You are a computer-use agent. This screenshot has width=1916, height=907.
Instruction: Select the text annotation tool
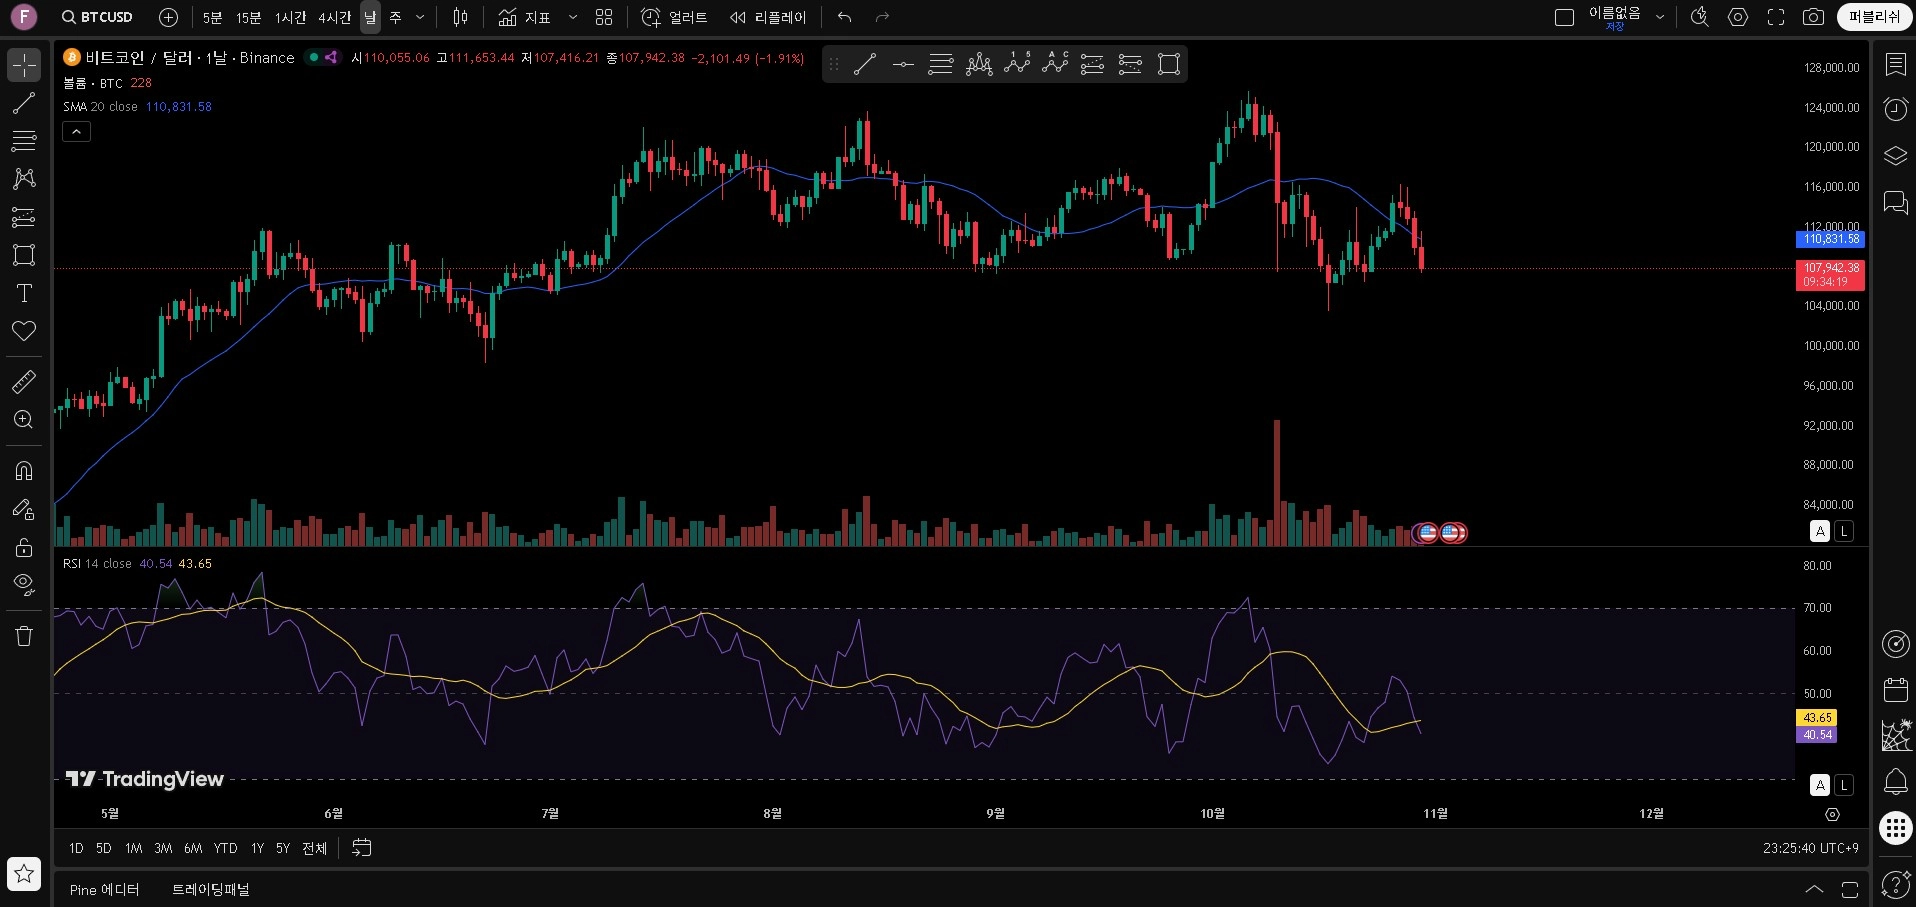(x=23, y=293)
